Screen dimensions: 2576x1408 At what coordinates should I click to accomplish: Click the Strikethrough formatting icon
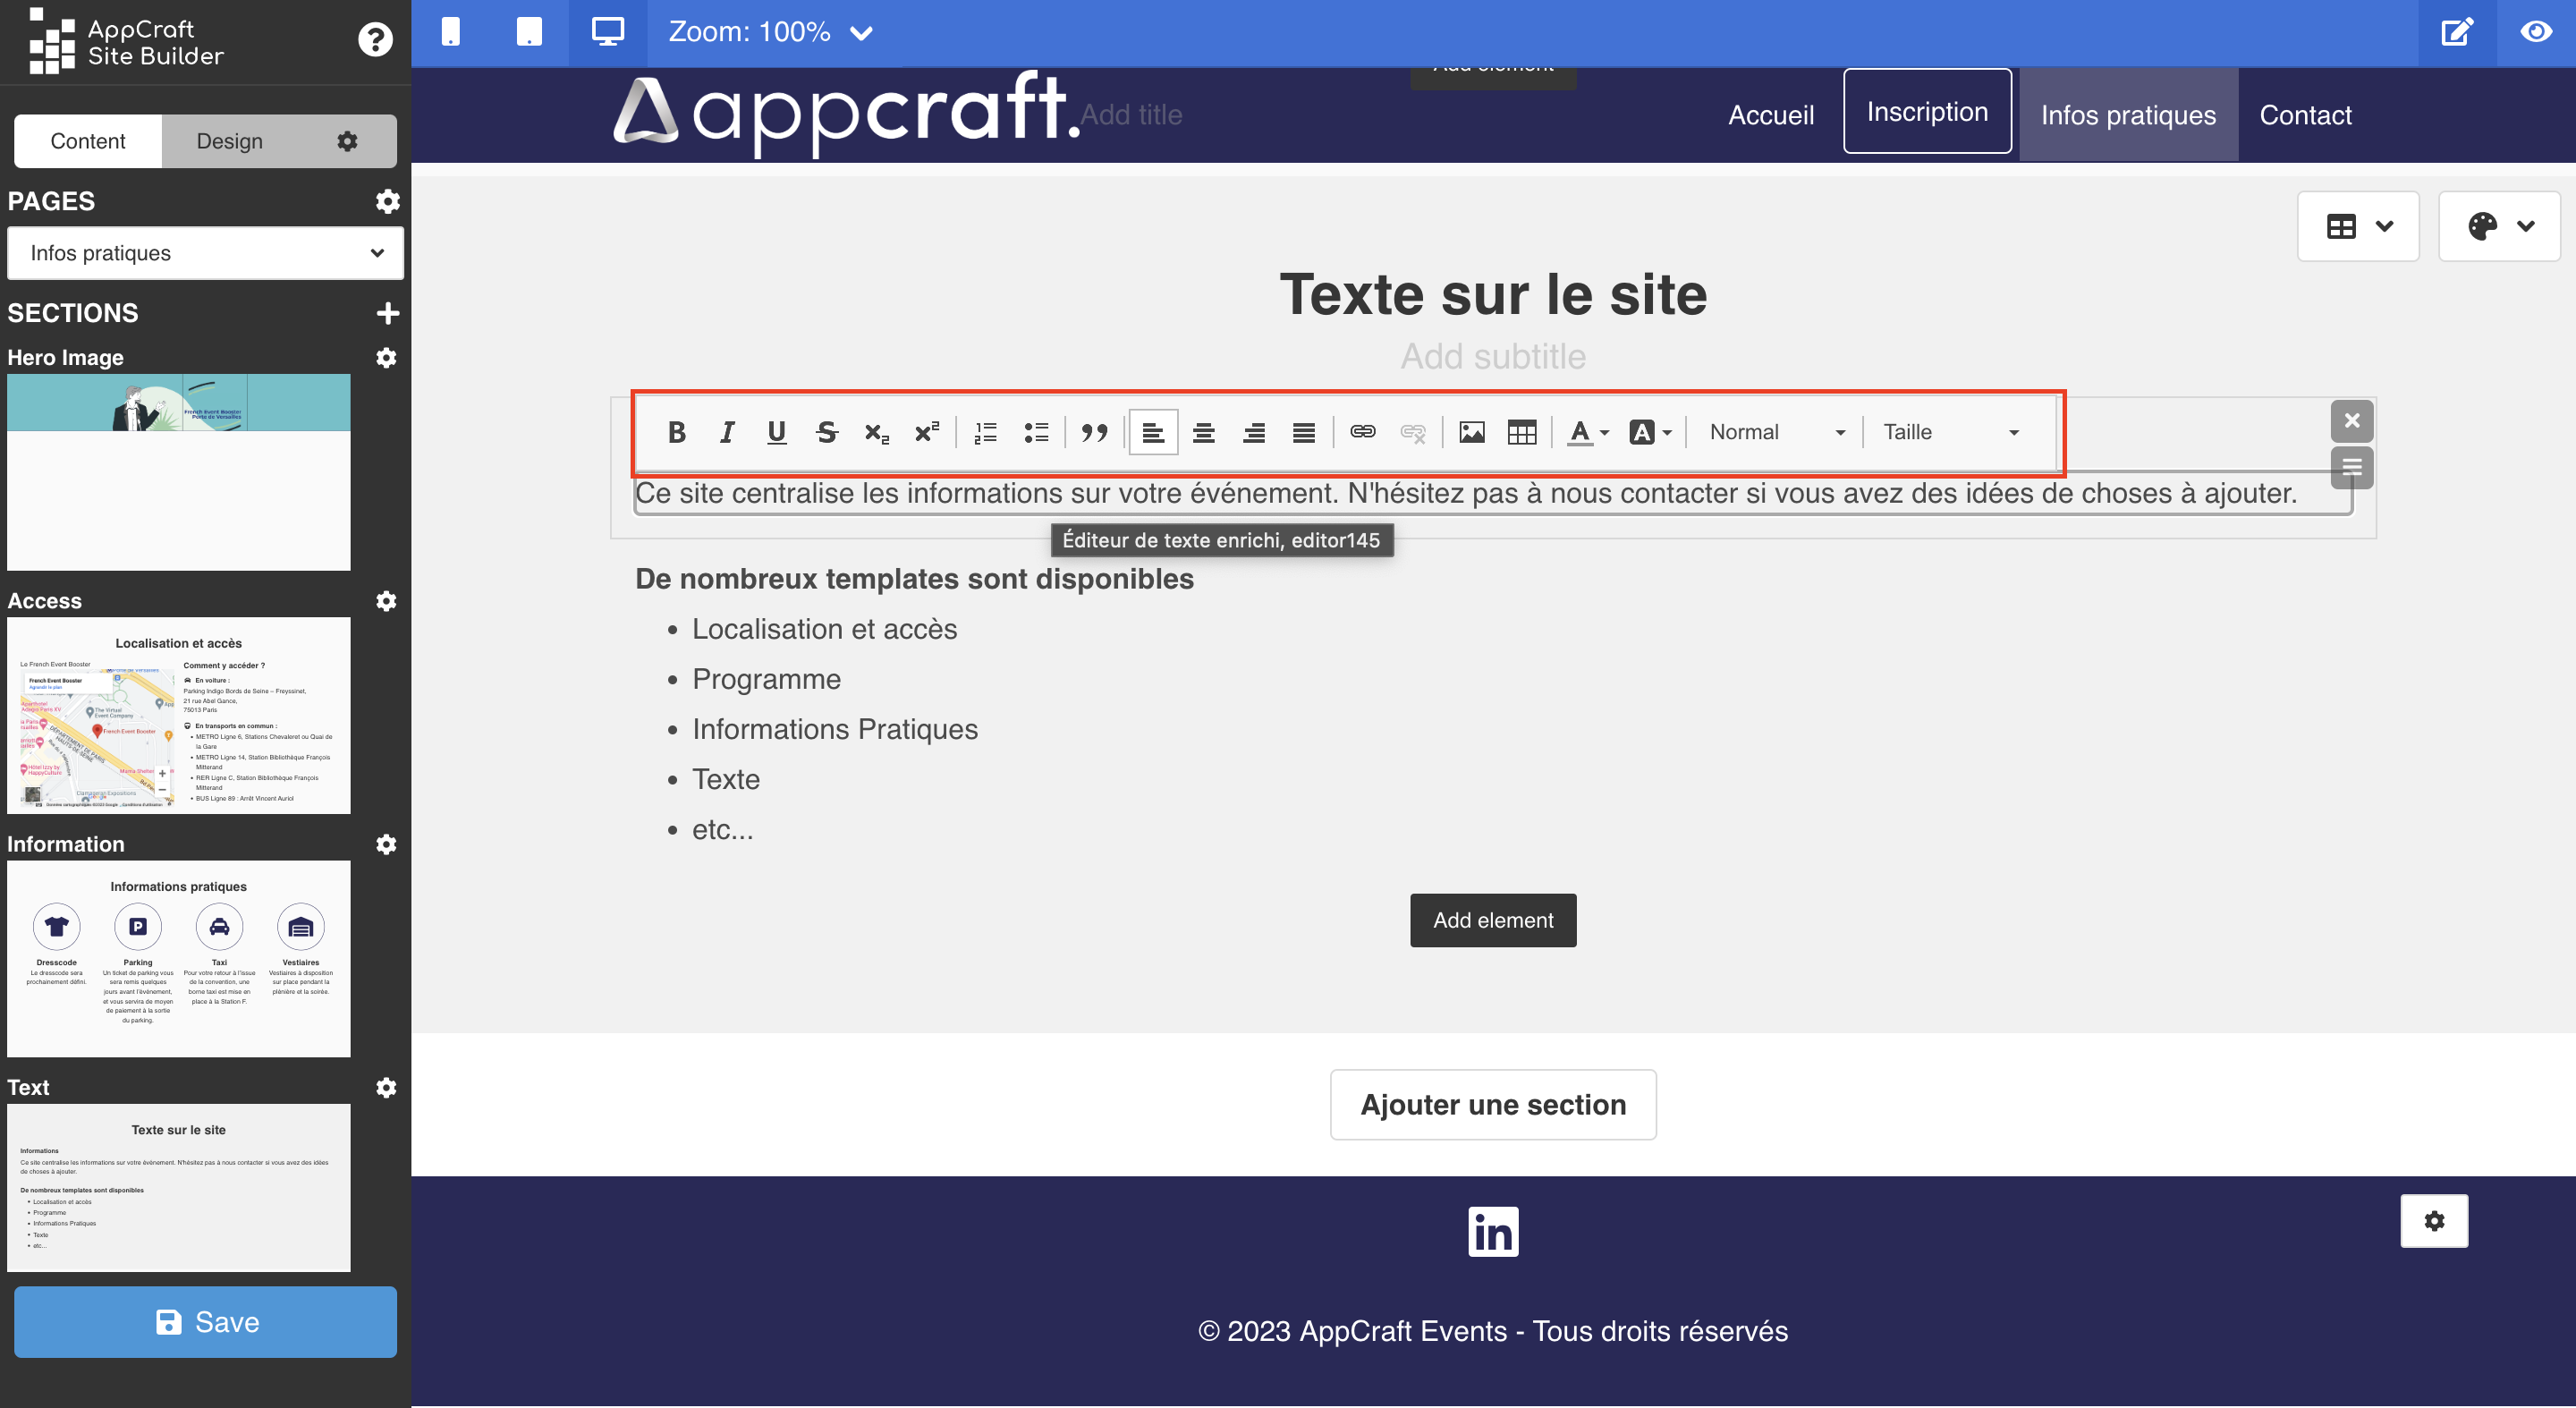826,432
